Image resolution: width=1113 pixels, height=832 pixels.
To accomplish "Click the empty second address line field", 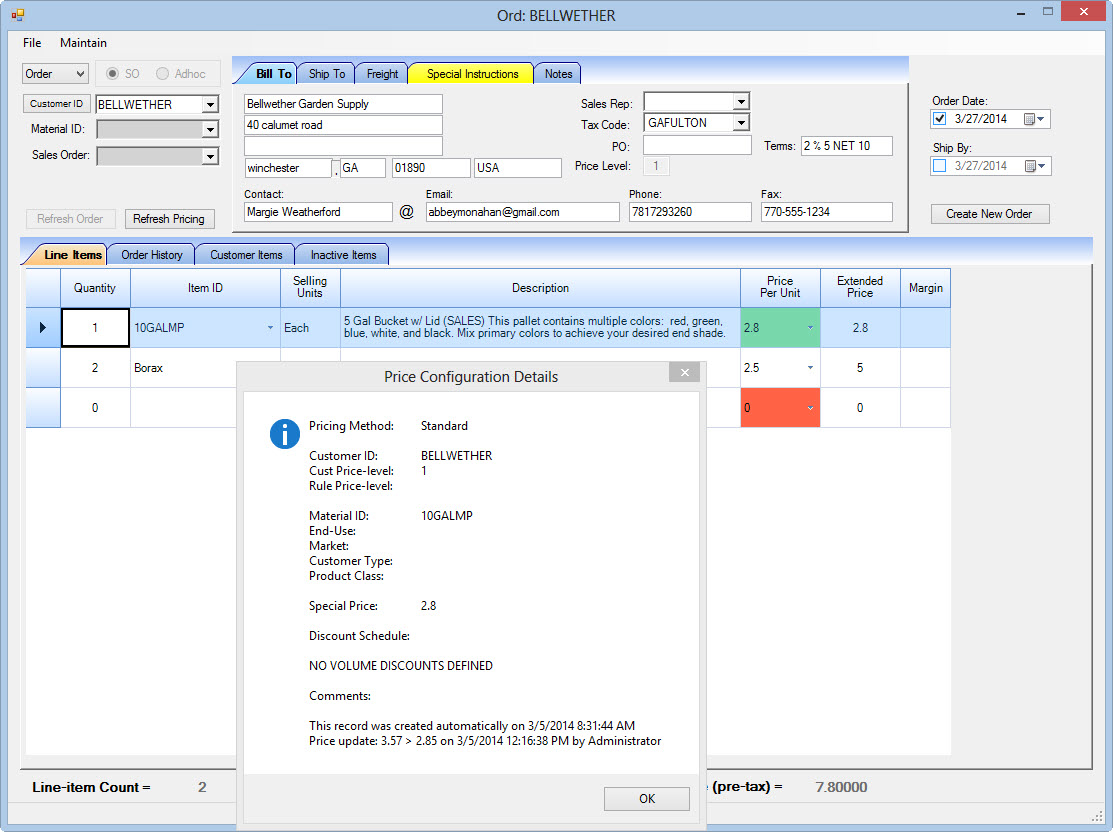I will tap(343, 146).
